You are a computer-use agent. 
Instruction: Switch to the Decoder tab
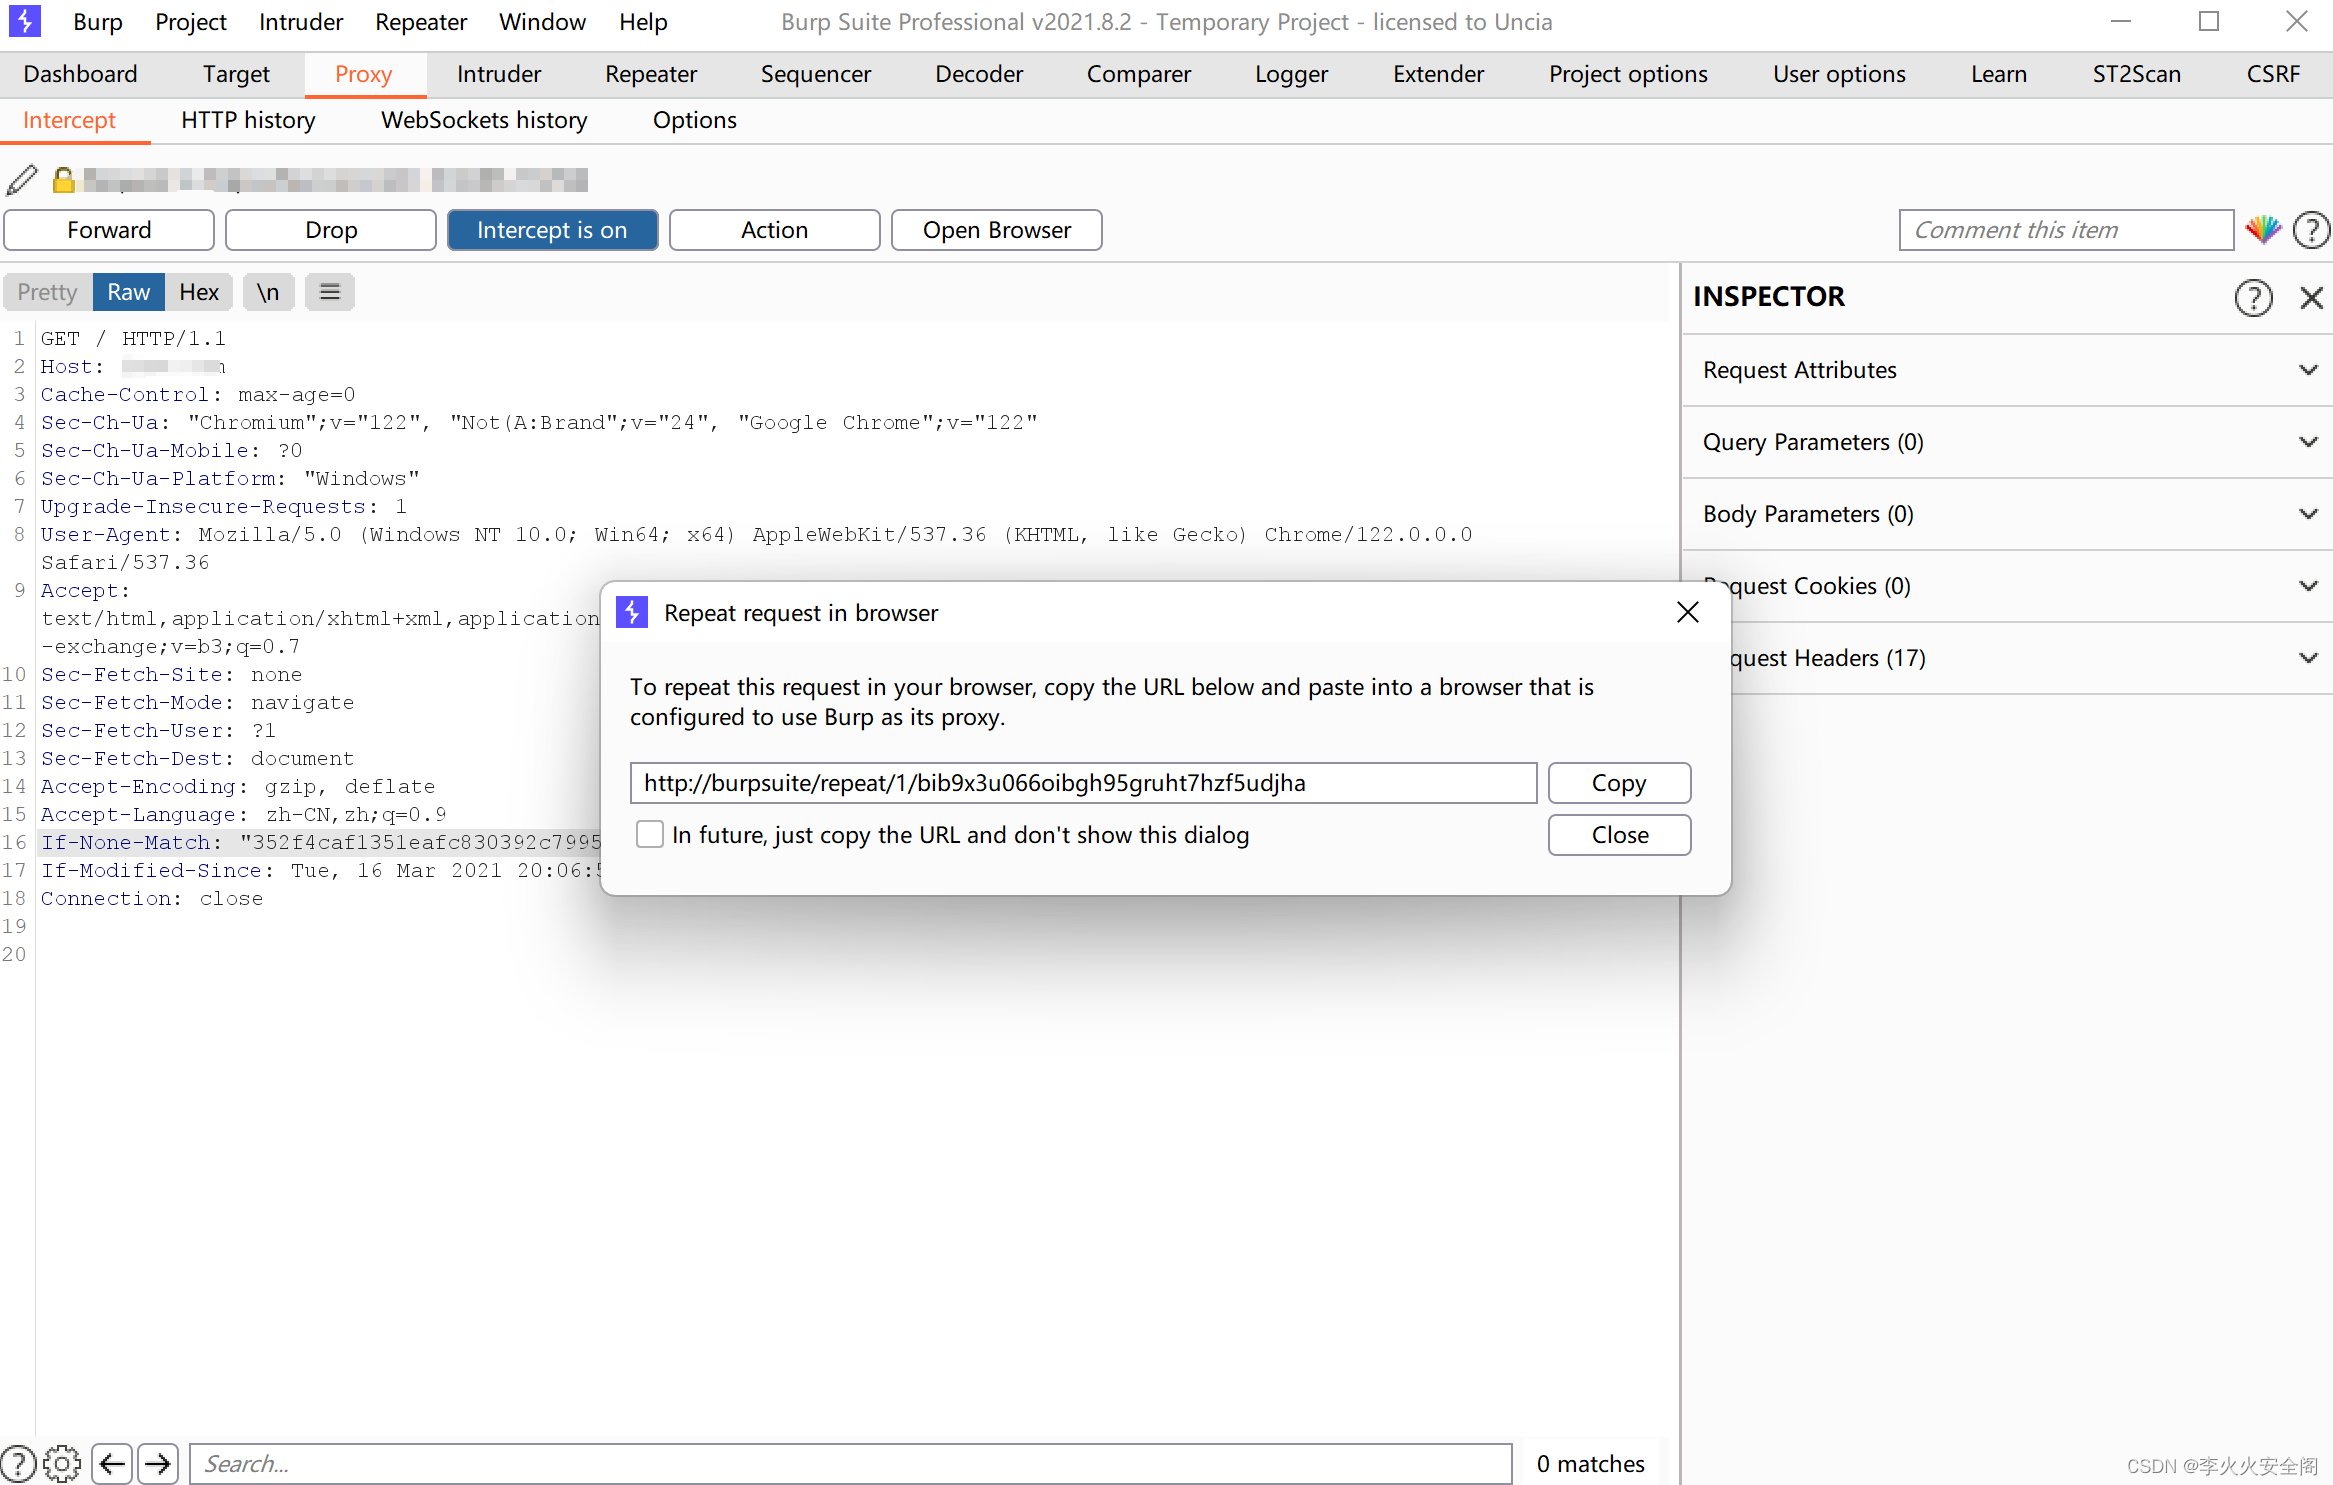(x=979, y=74)
